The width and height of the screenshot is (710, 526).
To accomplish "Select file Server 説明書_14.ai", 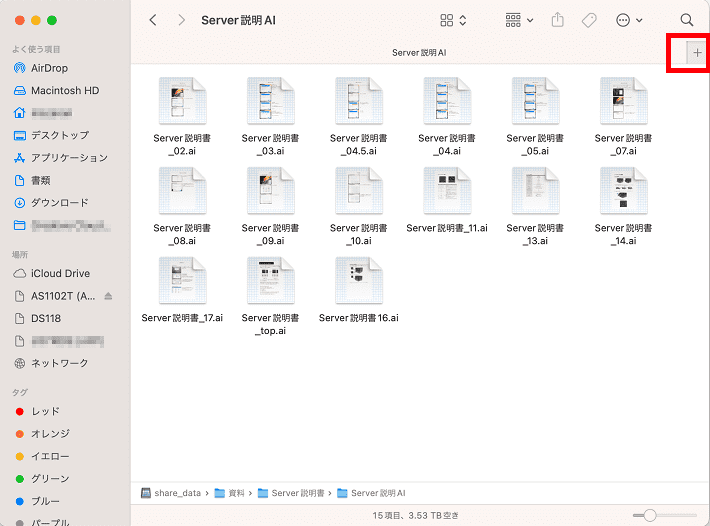I will click(624, 206).
